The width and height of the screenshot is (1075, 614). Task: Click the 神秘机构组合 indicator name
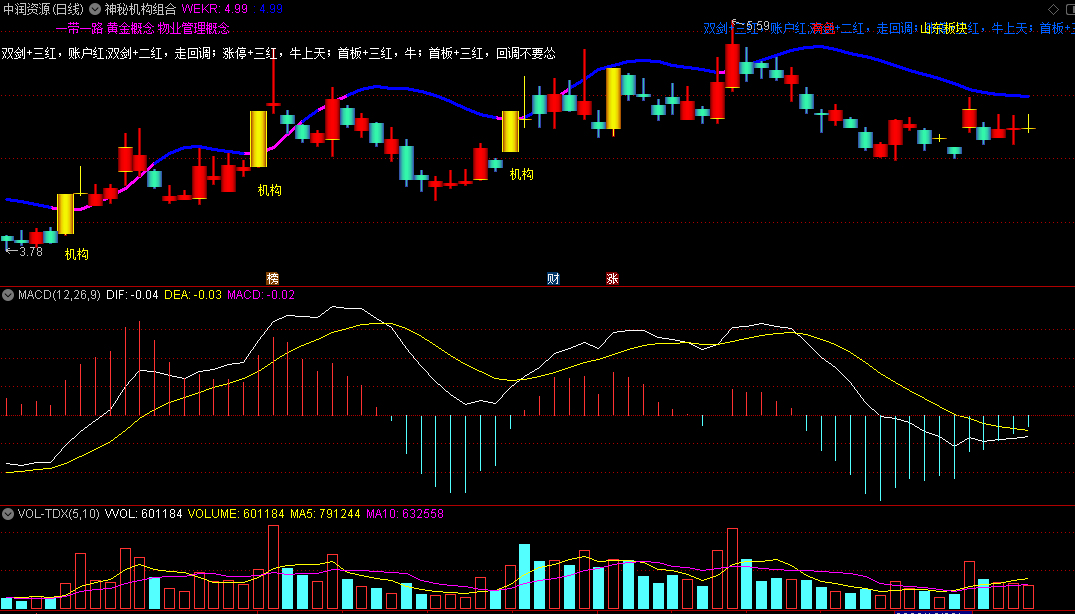click(x=141, y=9)
